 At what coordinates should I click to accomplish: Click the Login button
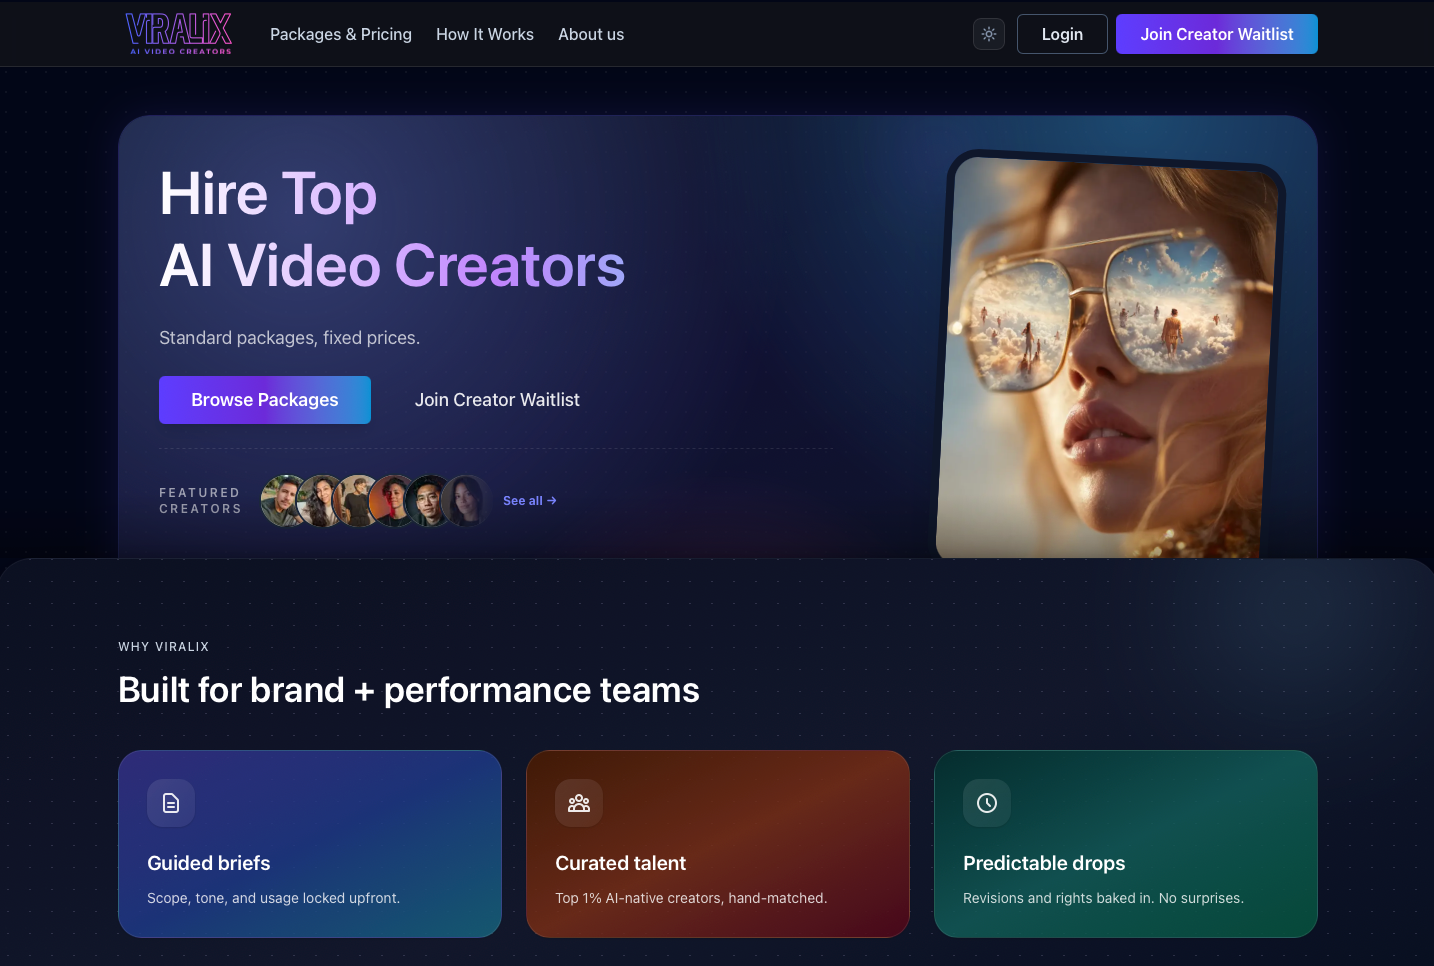(x=1062, y=33)
